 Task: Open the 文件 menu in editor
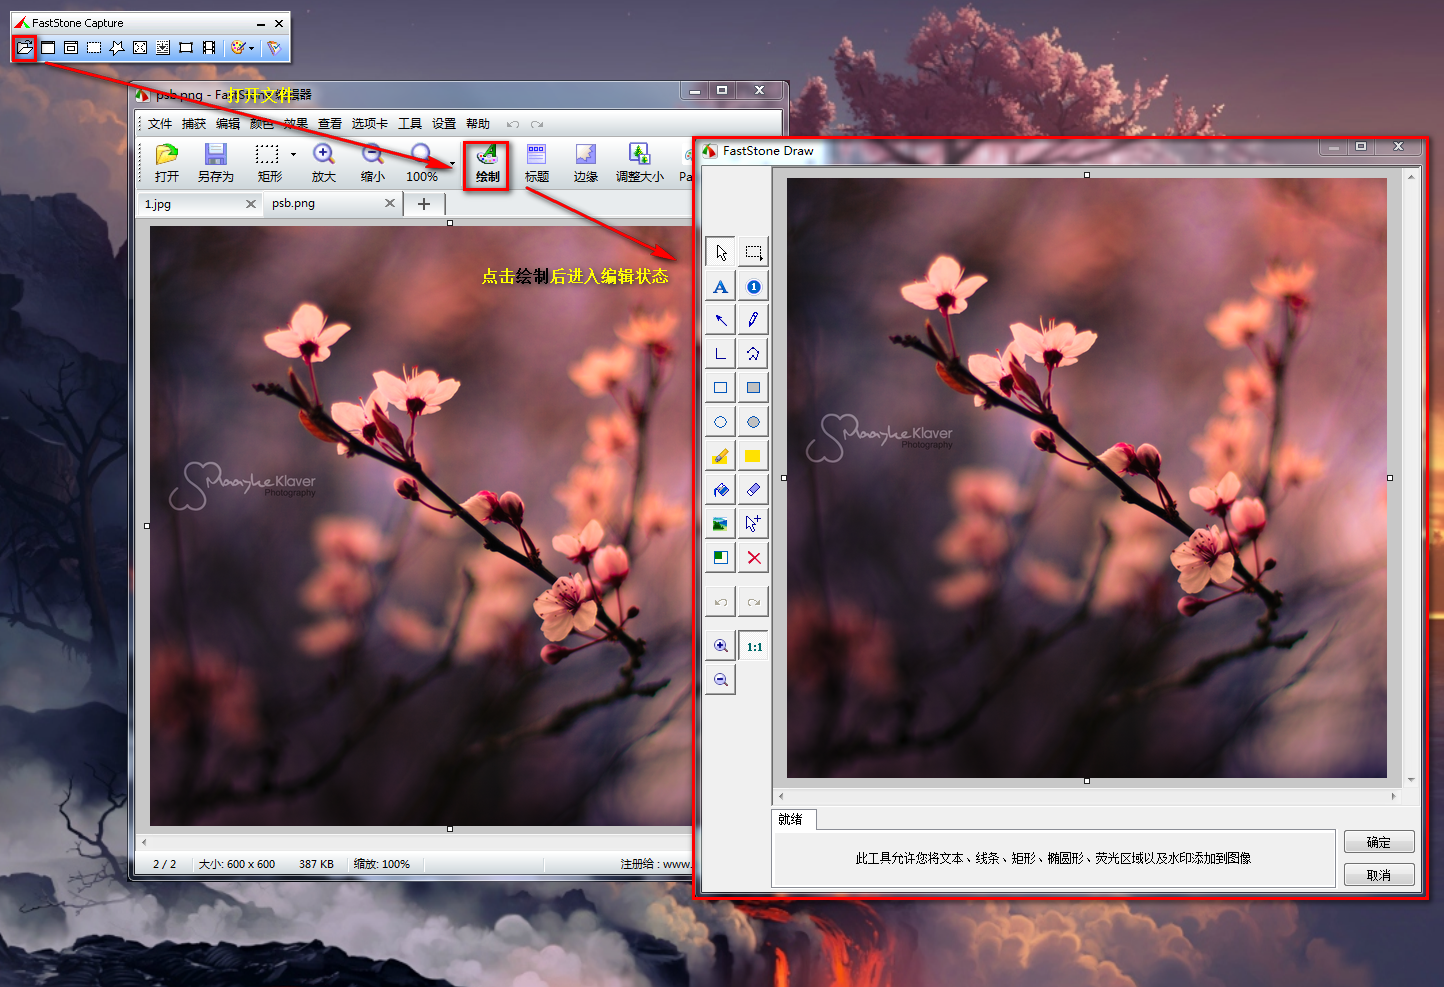coord(160,124)
